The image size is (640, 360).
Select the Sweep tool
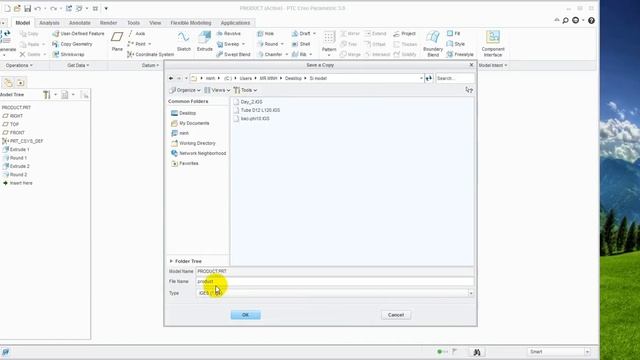[x=228, y=44]
